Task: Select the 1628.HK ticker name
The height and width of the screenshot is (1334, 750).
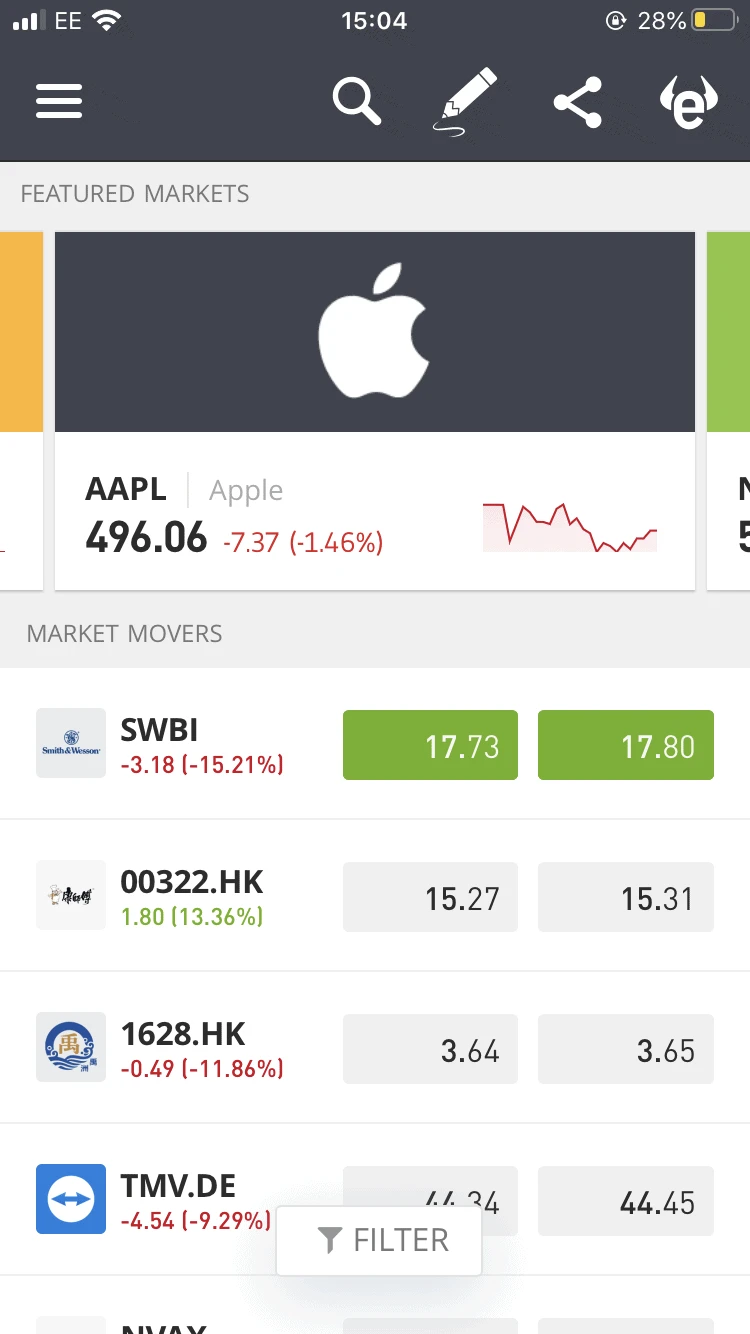Action: click(x=183, y=1034)
